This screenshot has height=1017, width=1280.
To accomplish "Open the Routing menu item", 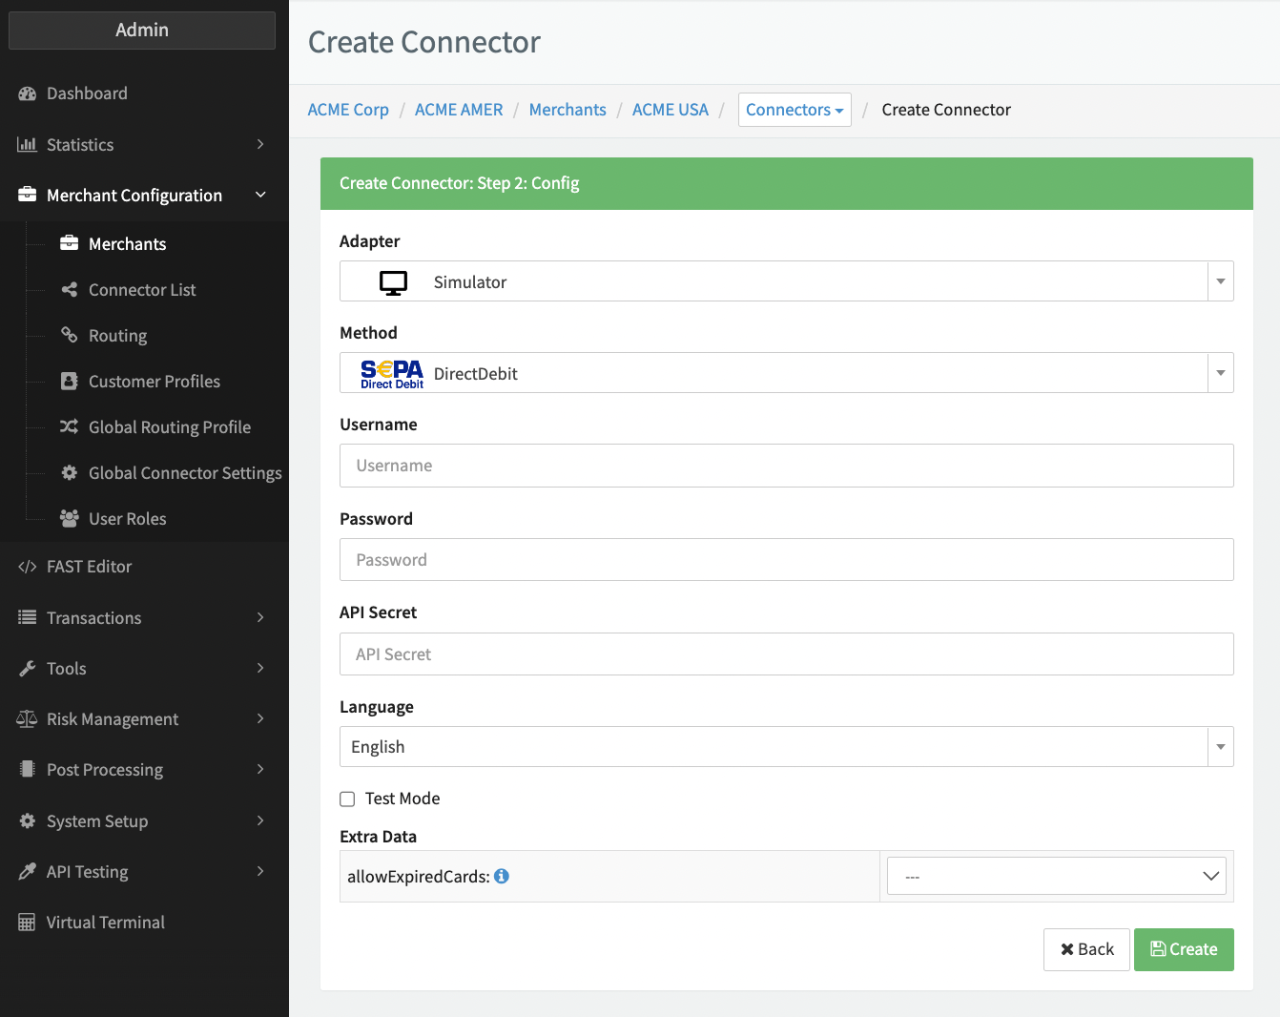I will tap(118, 336).
